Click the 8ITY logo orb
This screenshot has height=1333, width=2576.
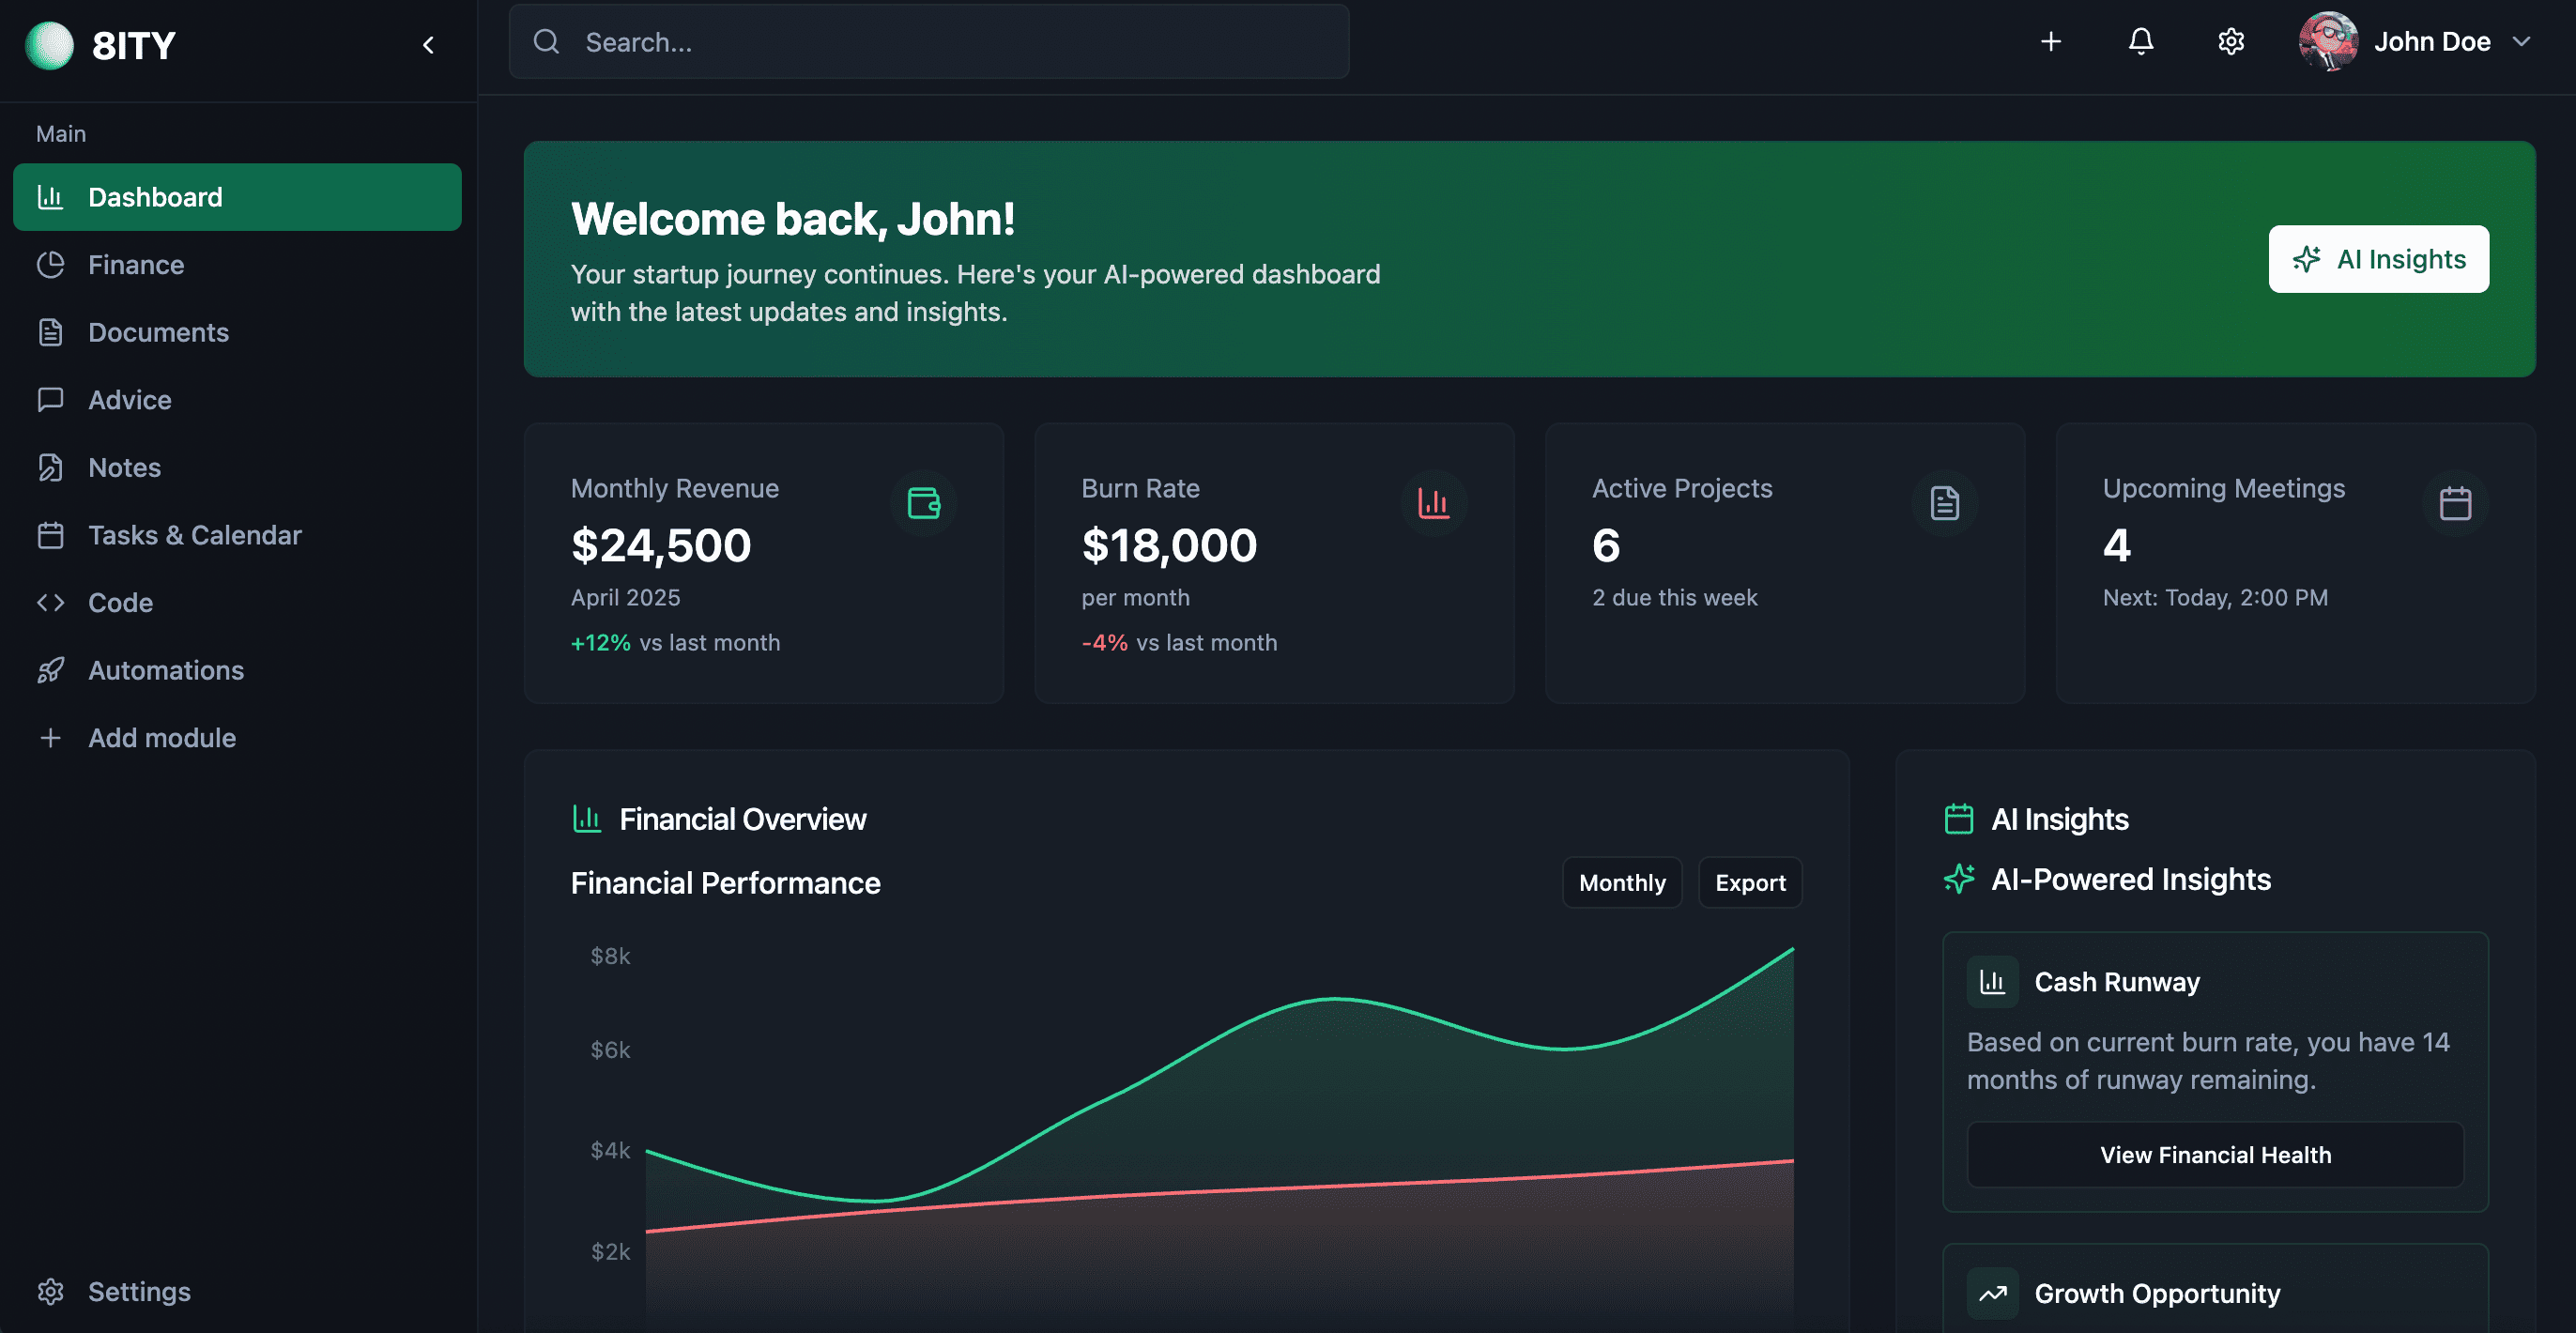(x=49, y=45)
